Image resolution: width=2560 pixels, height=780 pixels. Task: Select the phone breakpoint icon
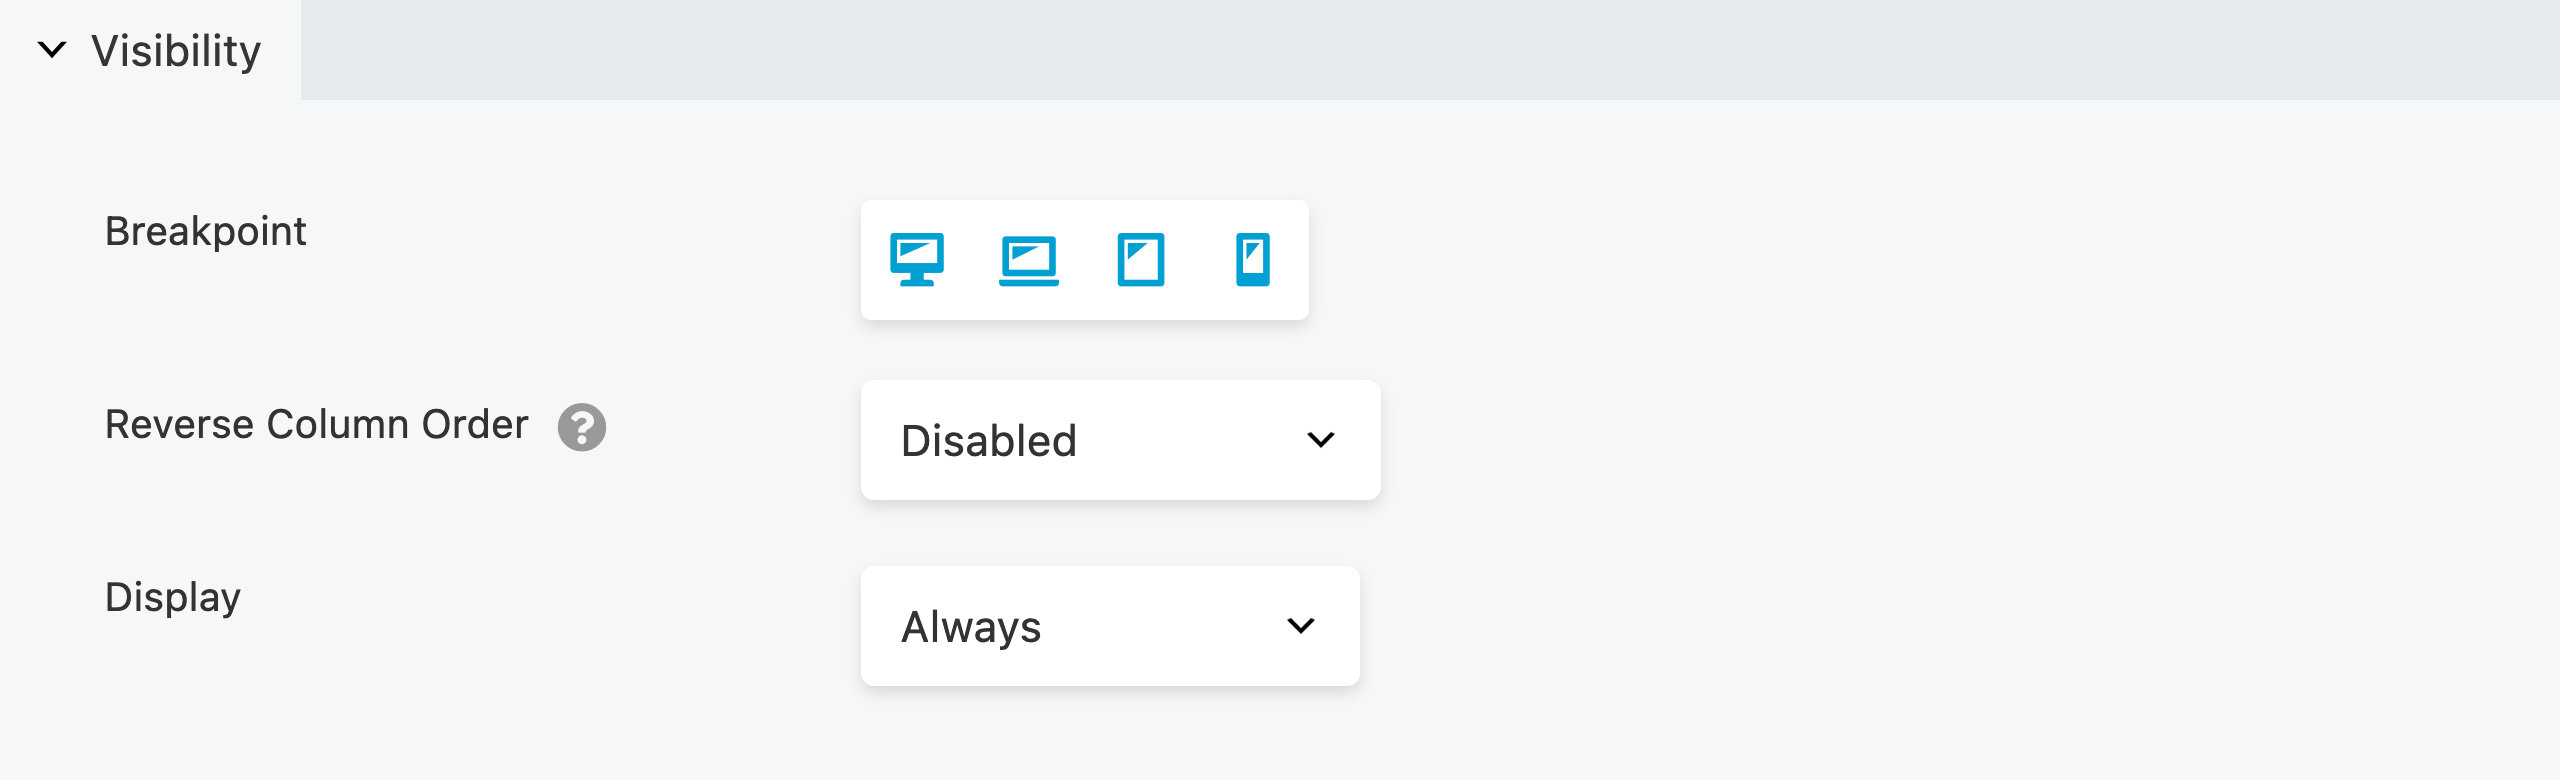[1252, 261]
